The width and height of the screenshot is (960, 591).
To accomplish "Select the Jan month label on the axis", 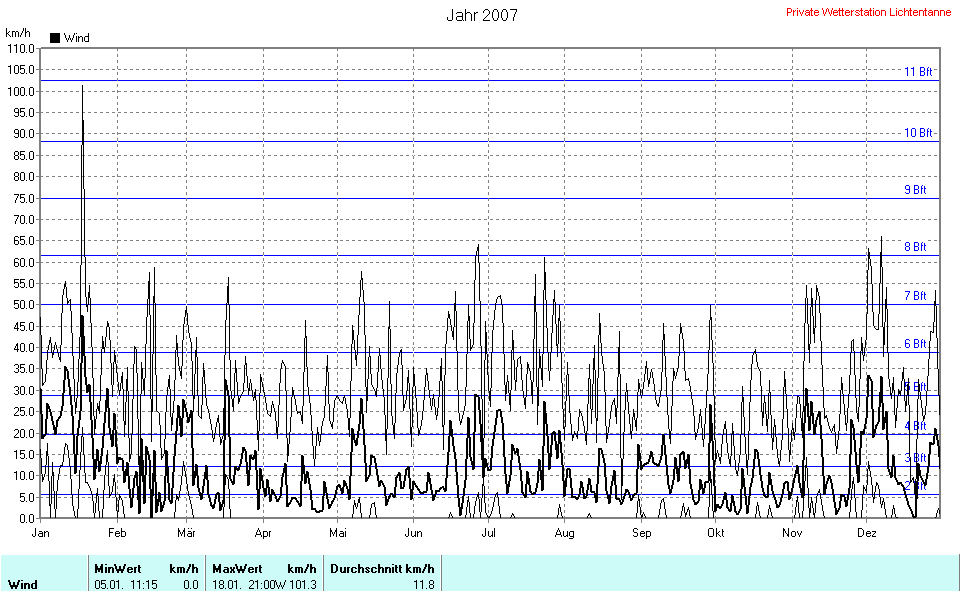I will (41, 533).
